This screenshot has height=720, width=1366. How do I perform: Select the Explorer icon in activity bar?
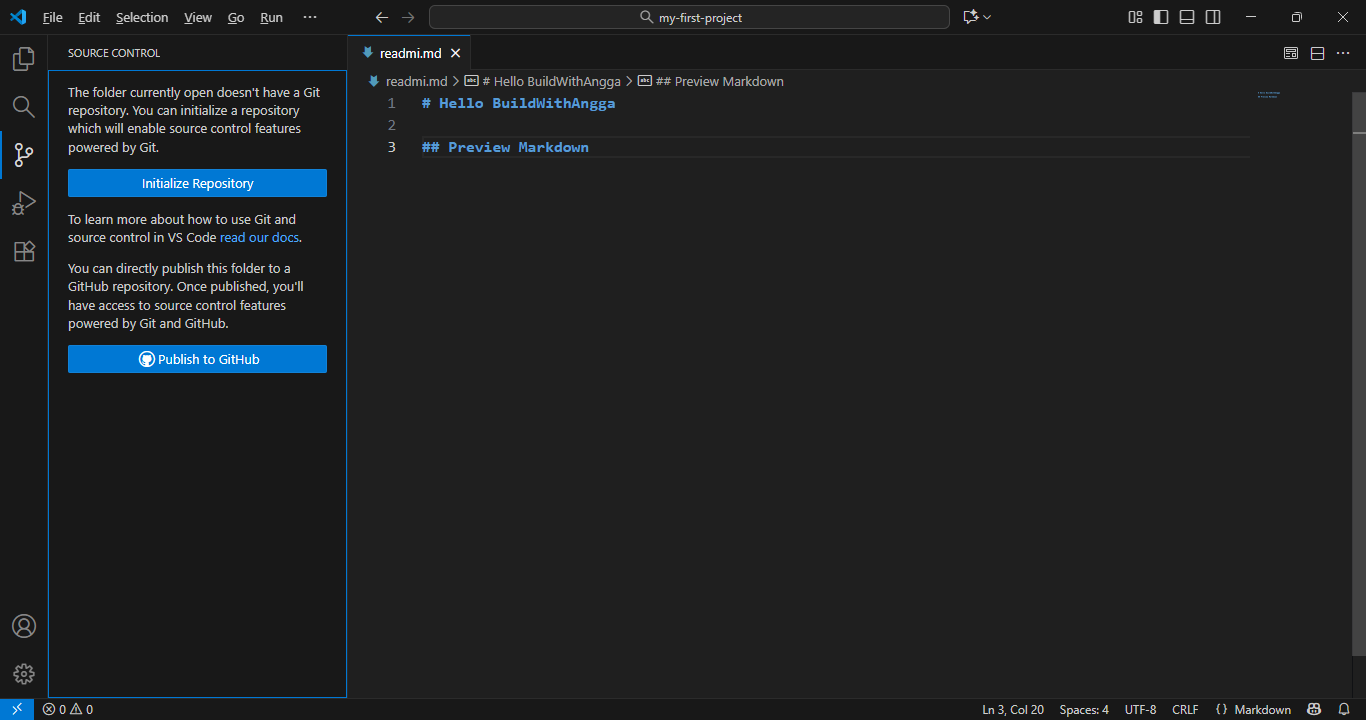[23, 59]
